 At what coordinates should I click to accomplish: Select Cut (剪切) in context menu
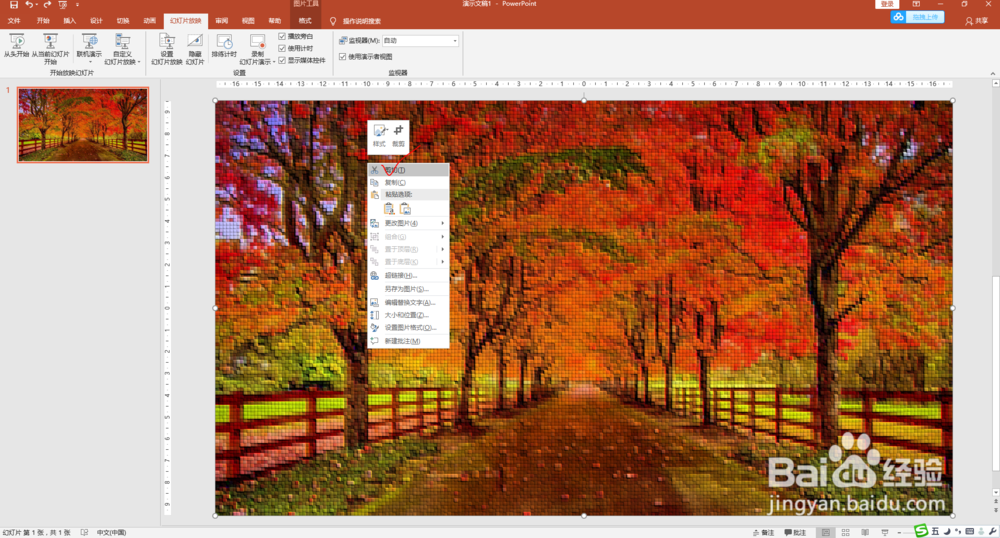[408, 170]
